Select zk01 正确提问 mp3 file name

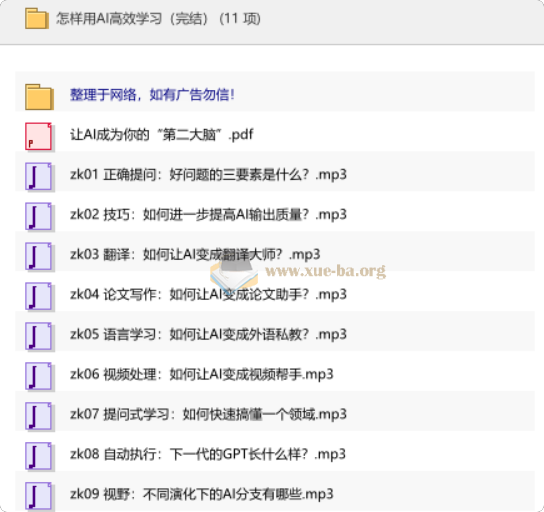tap(208, 174)
